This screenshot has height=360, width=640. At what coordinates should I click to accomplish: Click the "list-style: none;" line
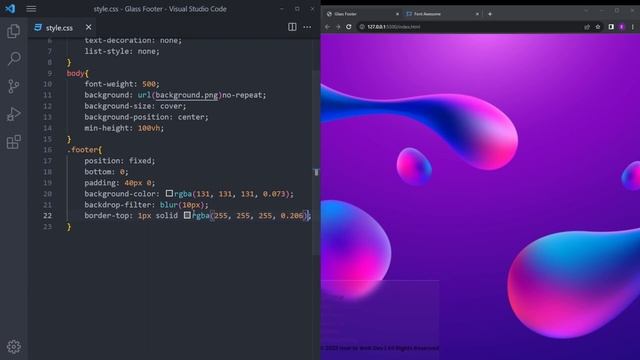122,51
